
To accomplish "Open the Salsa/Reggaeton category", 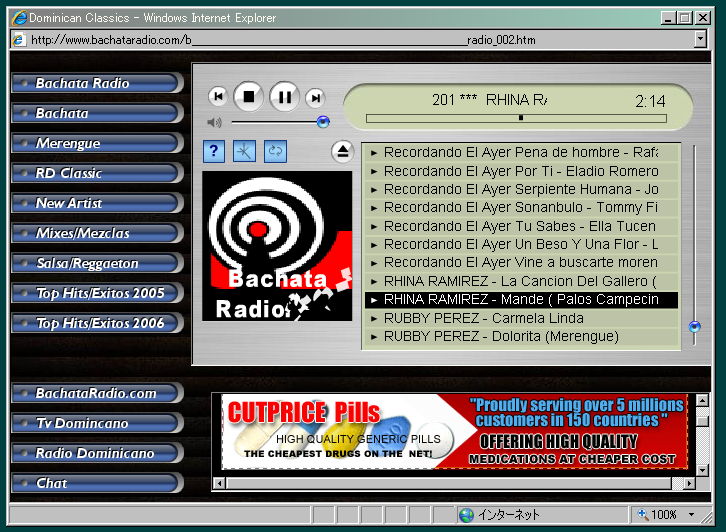I will pyautogui.click(x=96, y=263).
